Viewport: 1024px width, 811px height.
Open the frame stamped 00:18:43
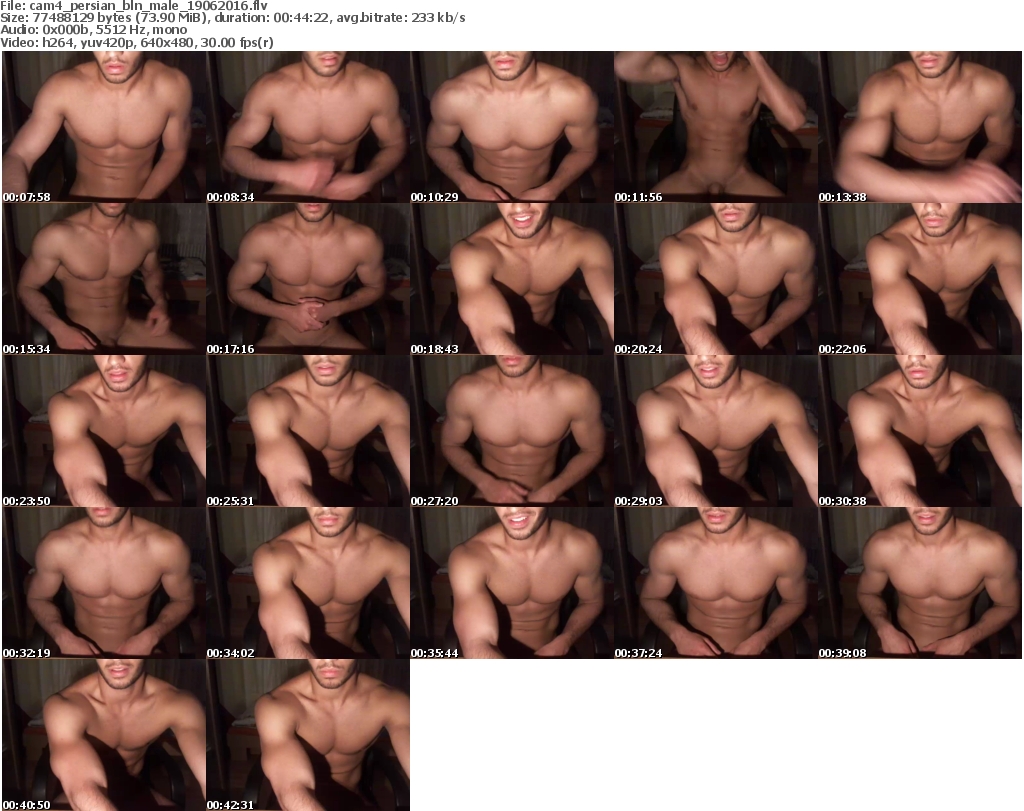click(x=512, y=279)
